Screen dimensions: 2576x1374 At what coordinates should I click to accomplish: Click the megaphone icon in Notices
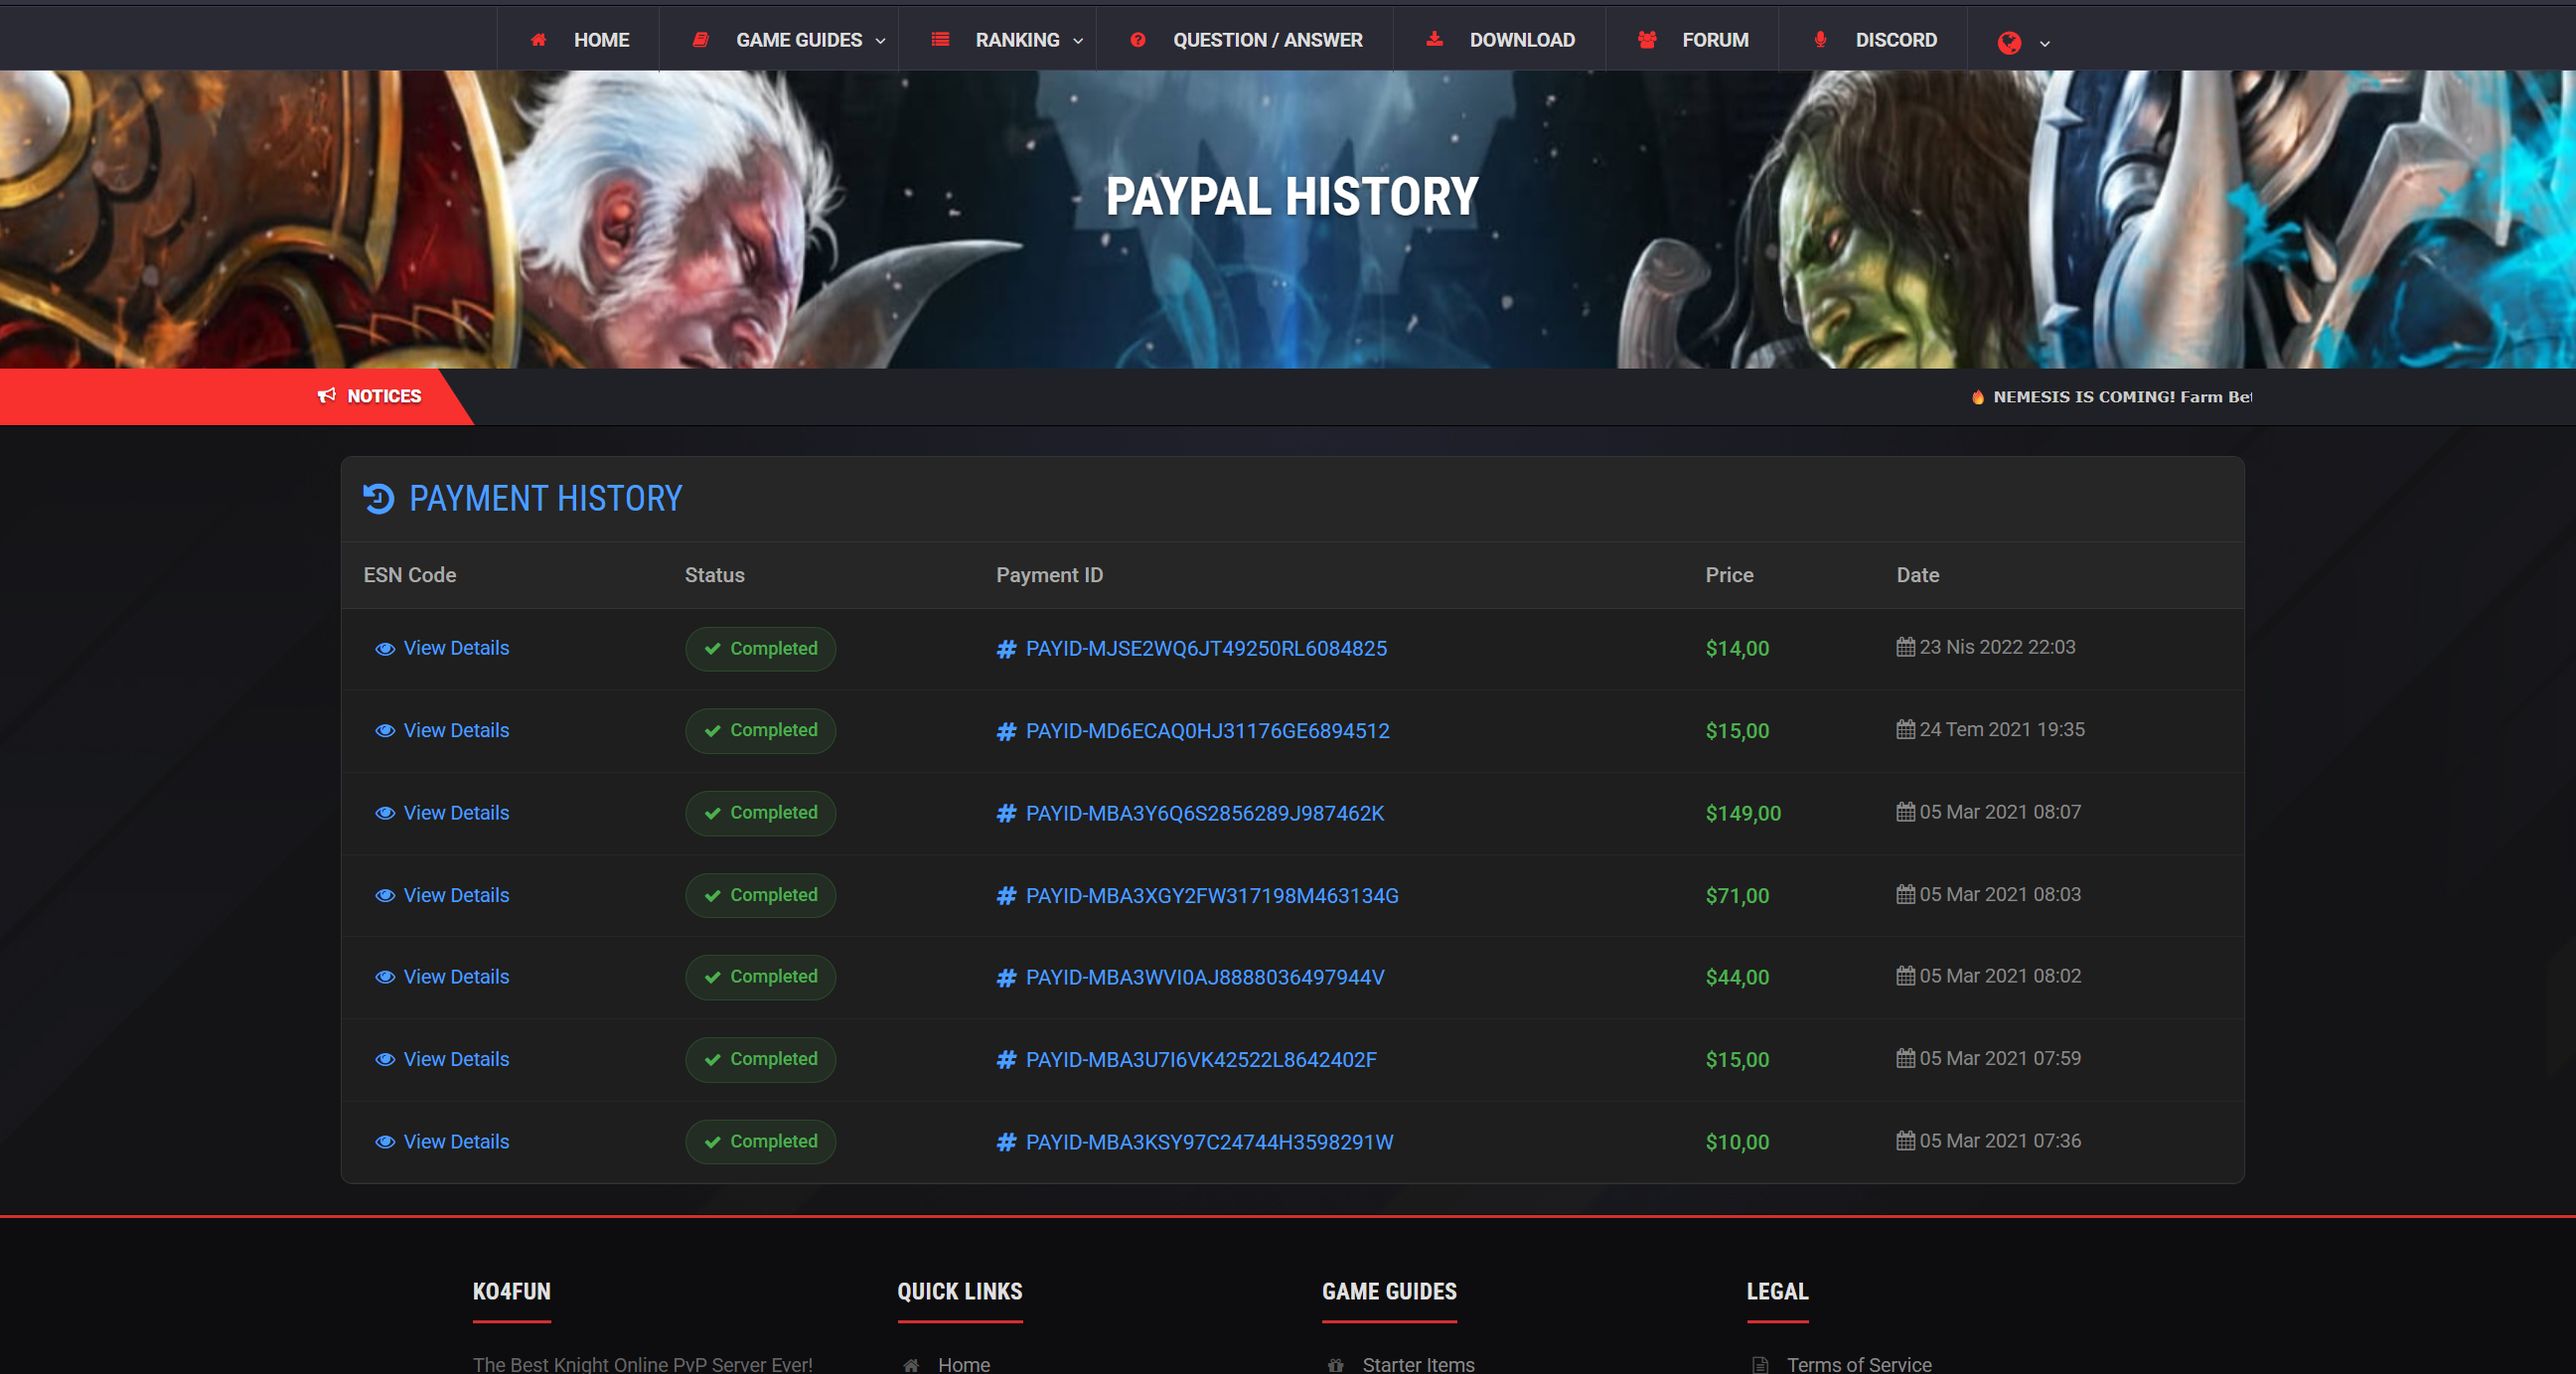click(326, 396)
